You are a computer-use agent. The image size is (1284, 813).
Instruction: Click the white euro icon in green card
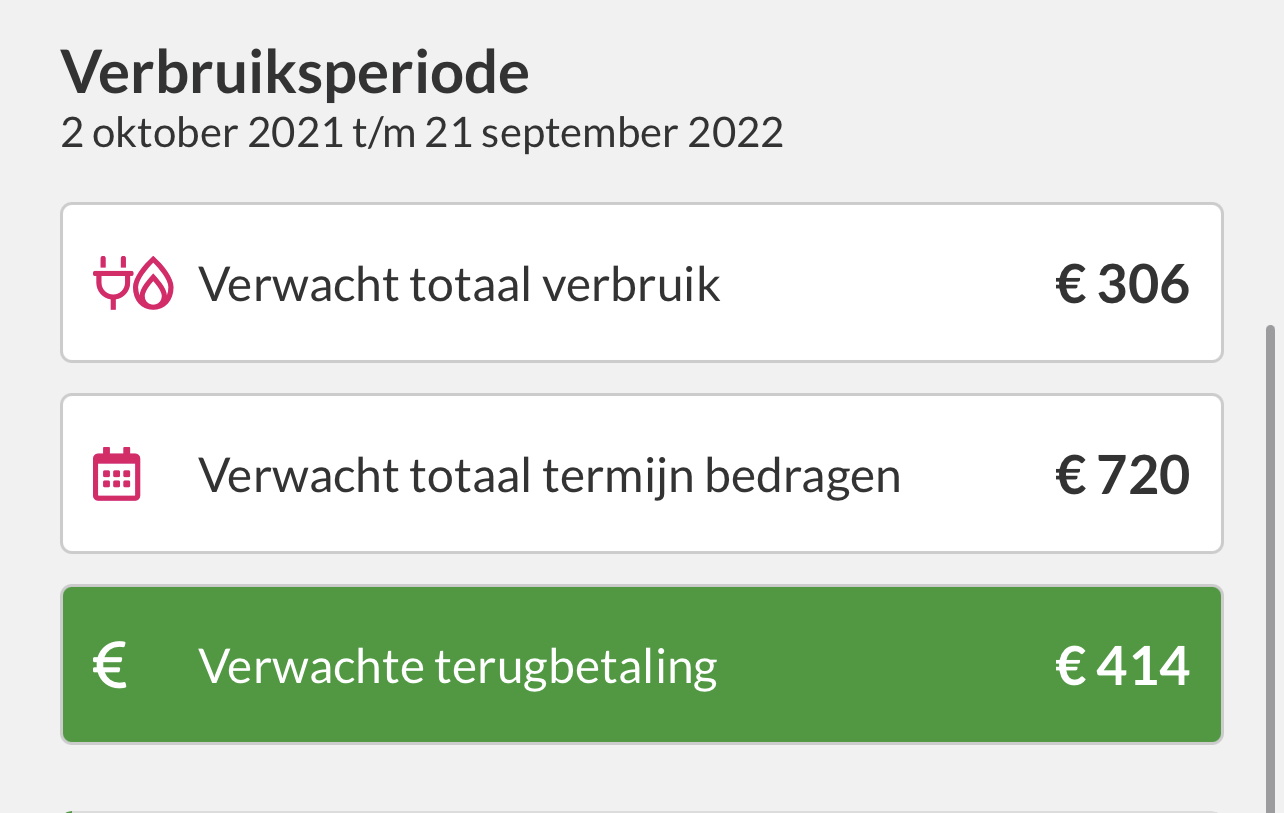click(x=110, y=666)
